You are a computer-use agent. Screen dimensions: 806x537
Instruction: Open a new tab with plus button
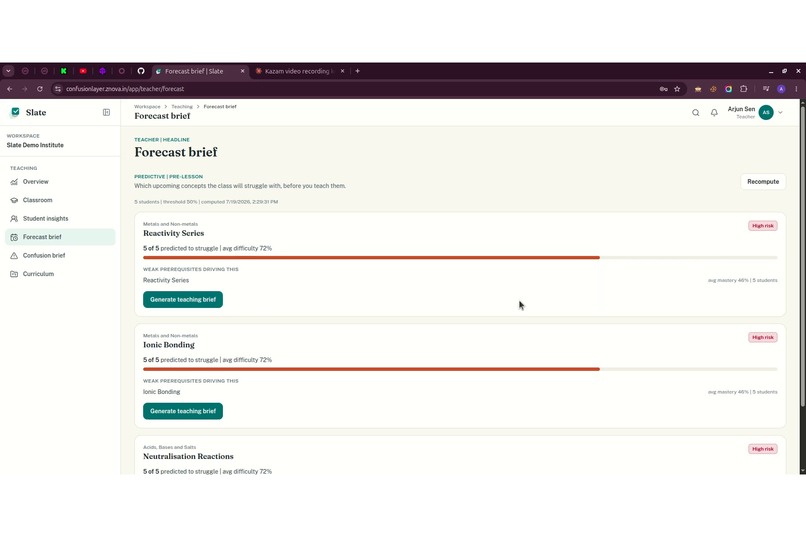(358, 71)
